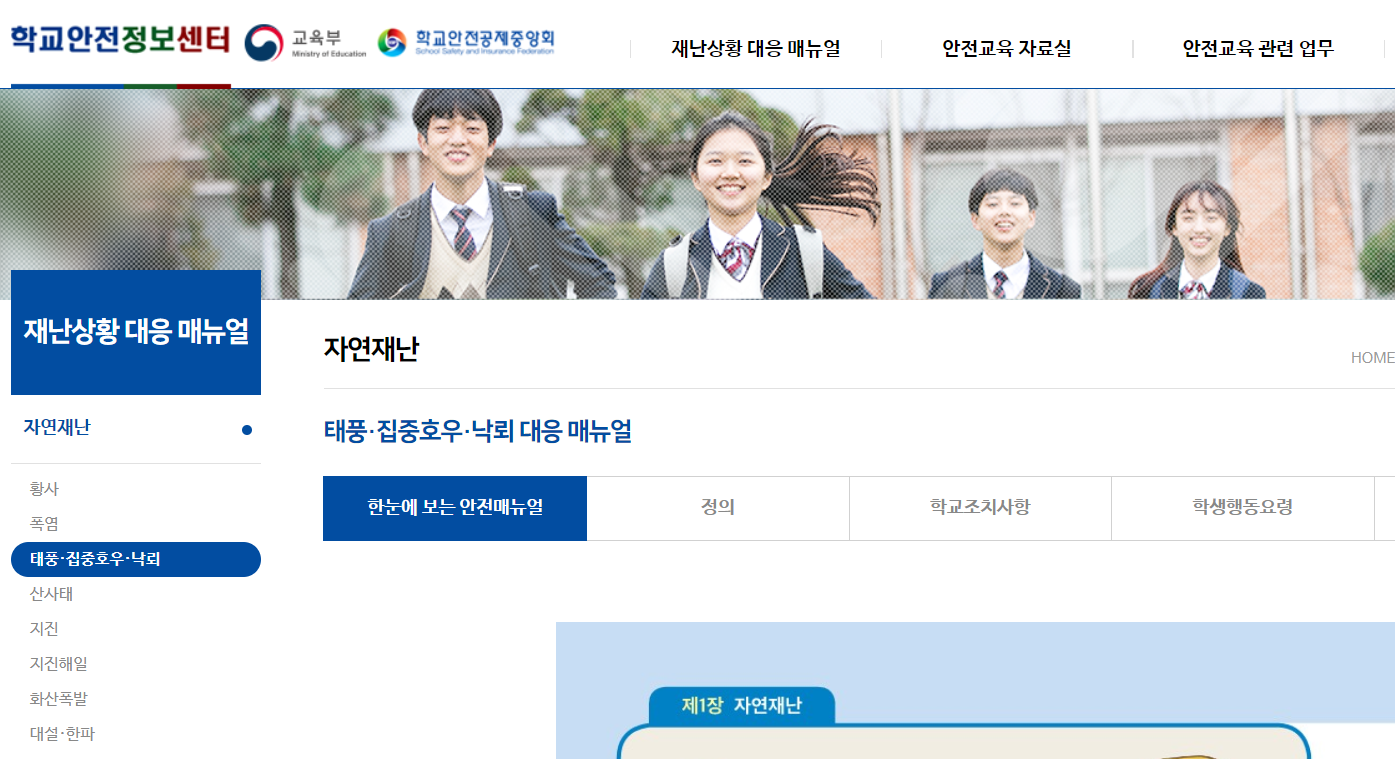Switch to the 학교조치사항 tab
The height and width of the screenshot is (759, 1395).
(980, 508)
